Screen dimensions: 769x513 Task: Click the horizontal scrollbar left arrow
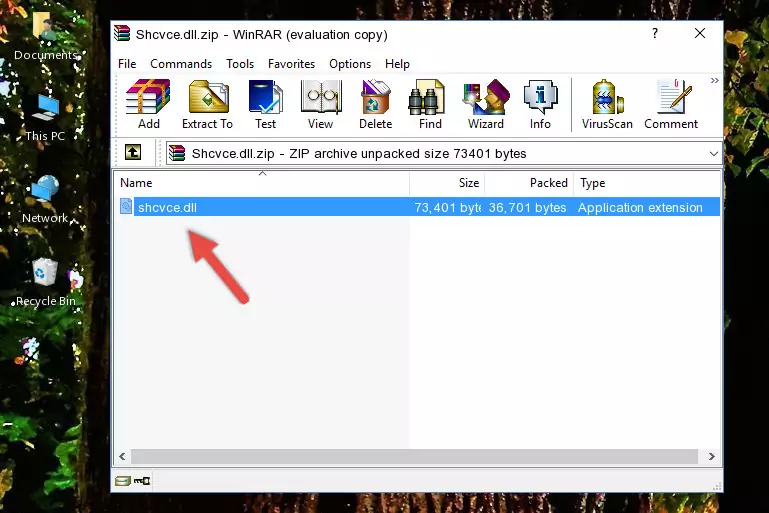[123, 457]
